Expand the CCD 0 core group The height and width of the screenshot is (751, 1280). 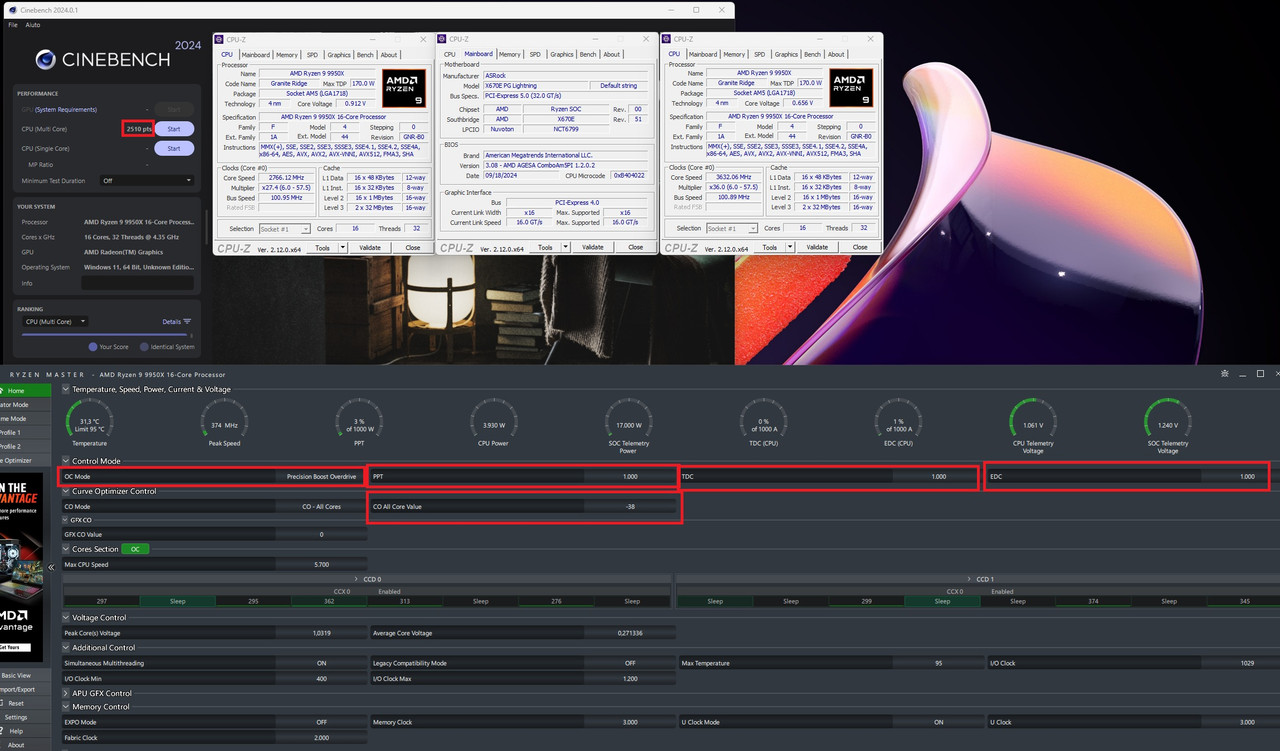(366, 579)
